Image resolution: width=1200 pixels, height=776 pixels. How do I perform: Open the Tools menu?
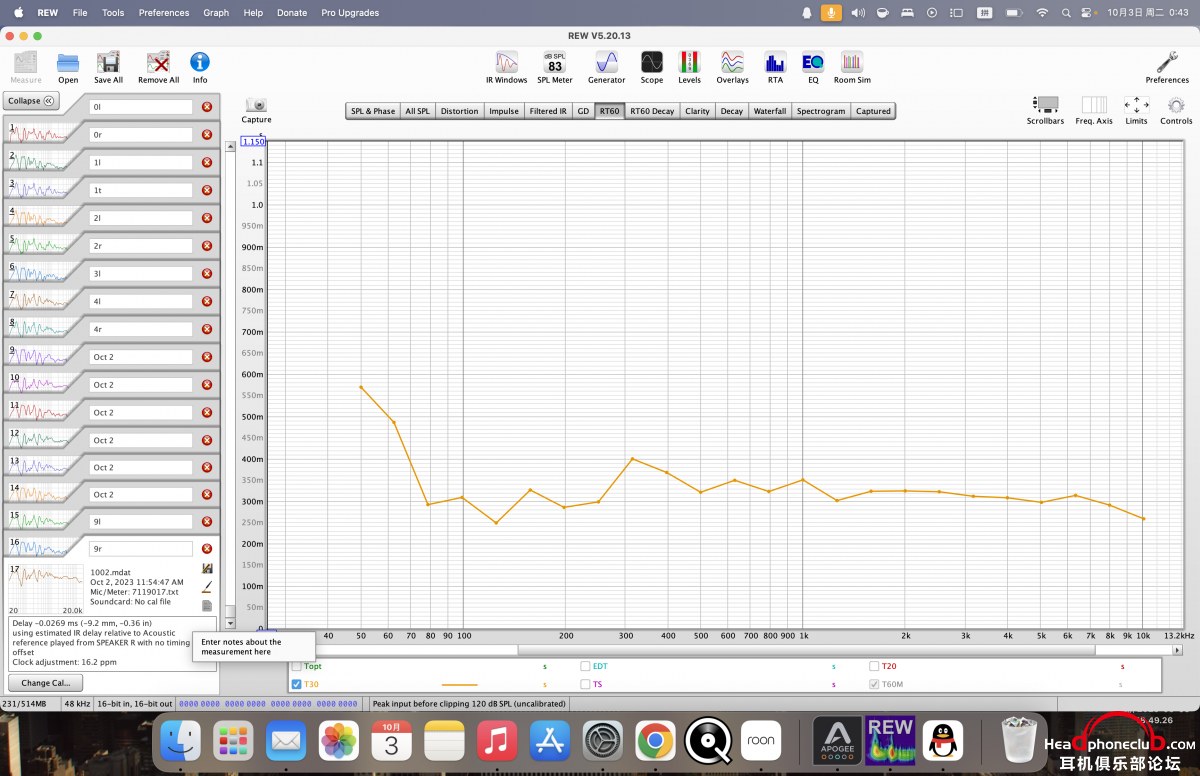coord(113,13)
